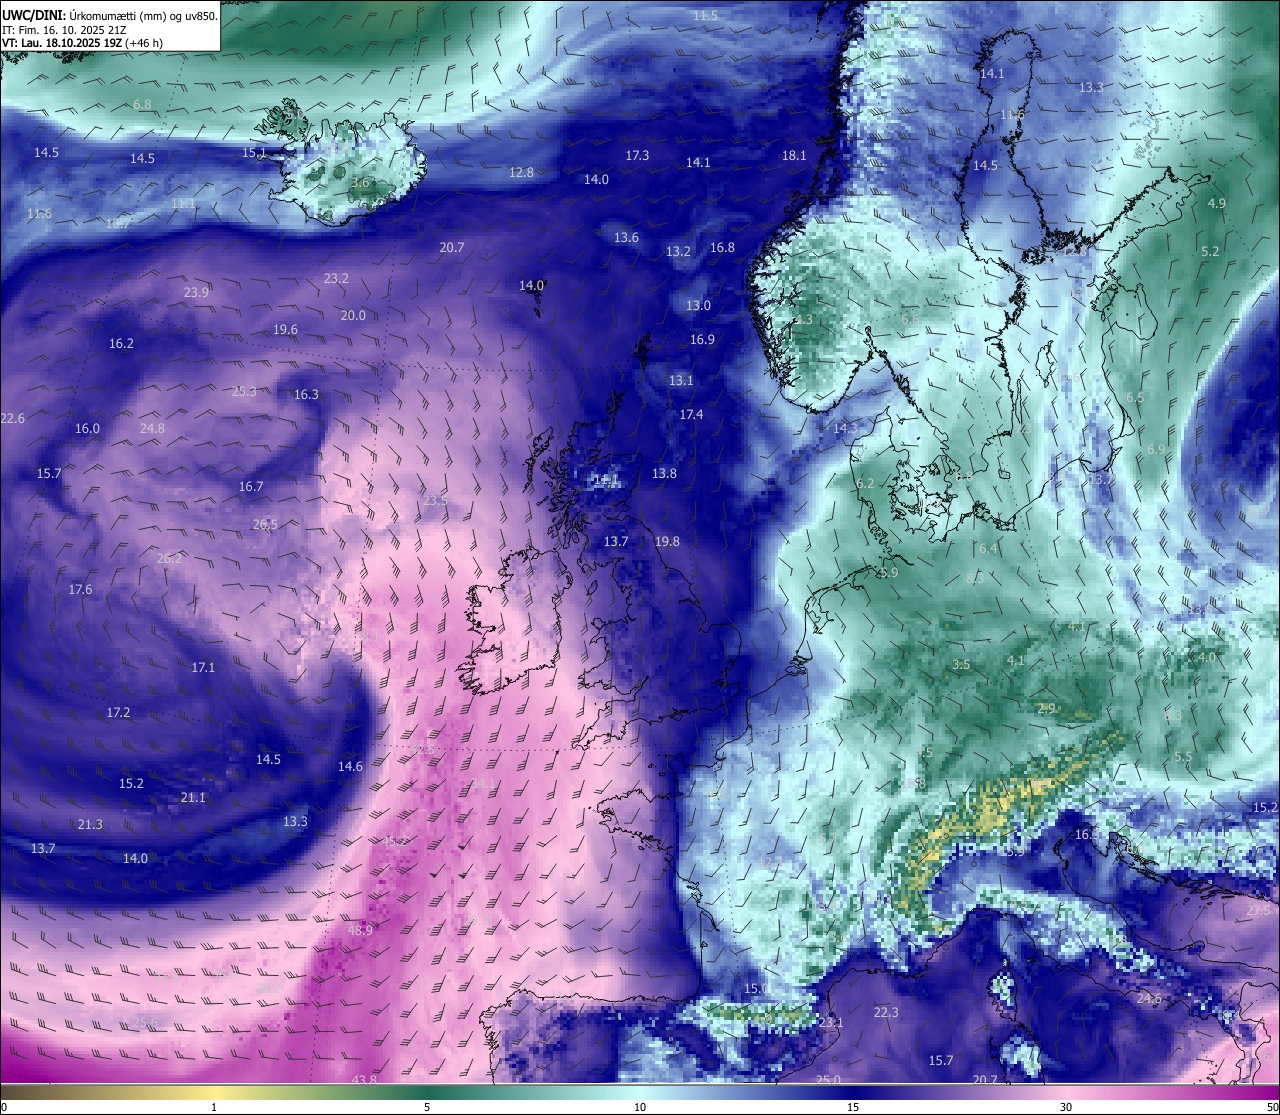Click the 24.6 map value
This screenshot has height=1115, width=1280.
click(1149, 998)
